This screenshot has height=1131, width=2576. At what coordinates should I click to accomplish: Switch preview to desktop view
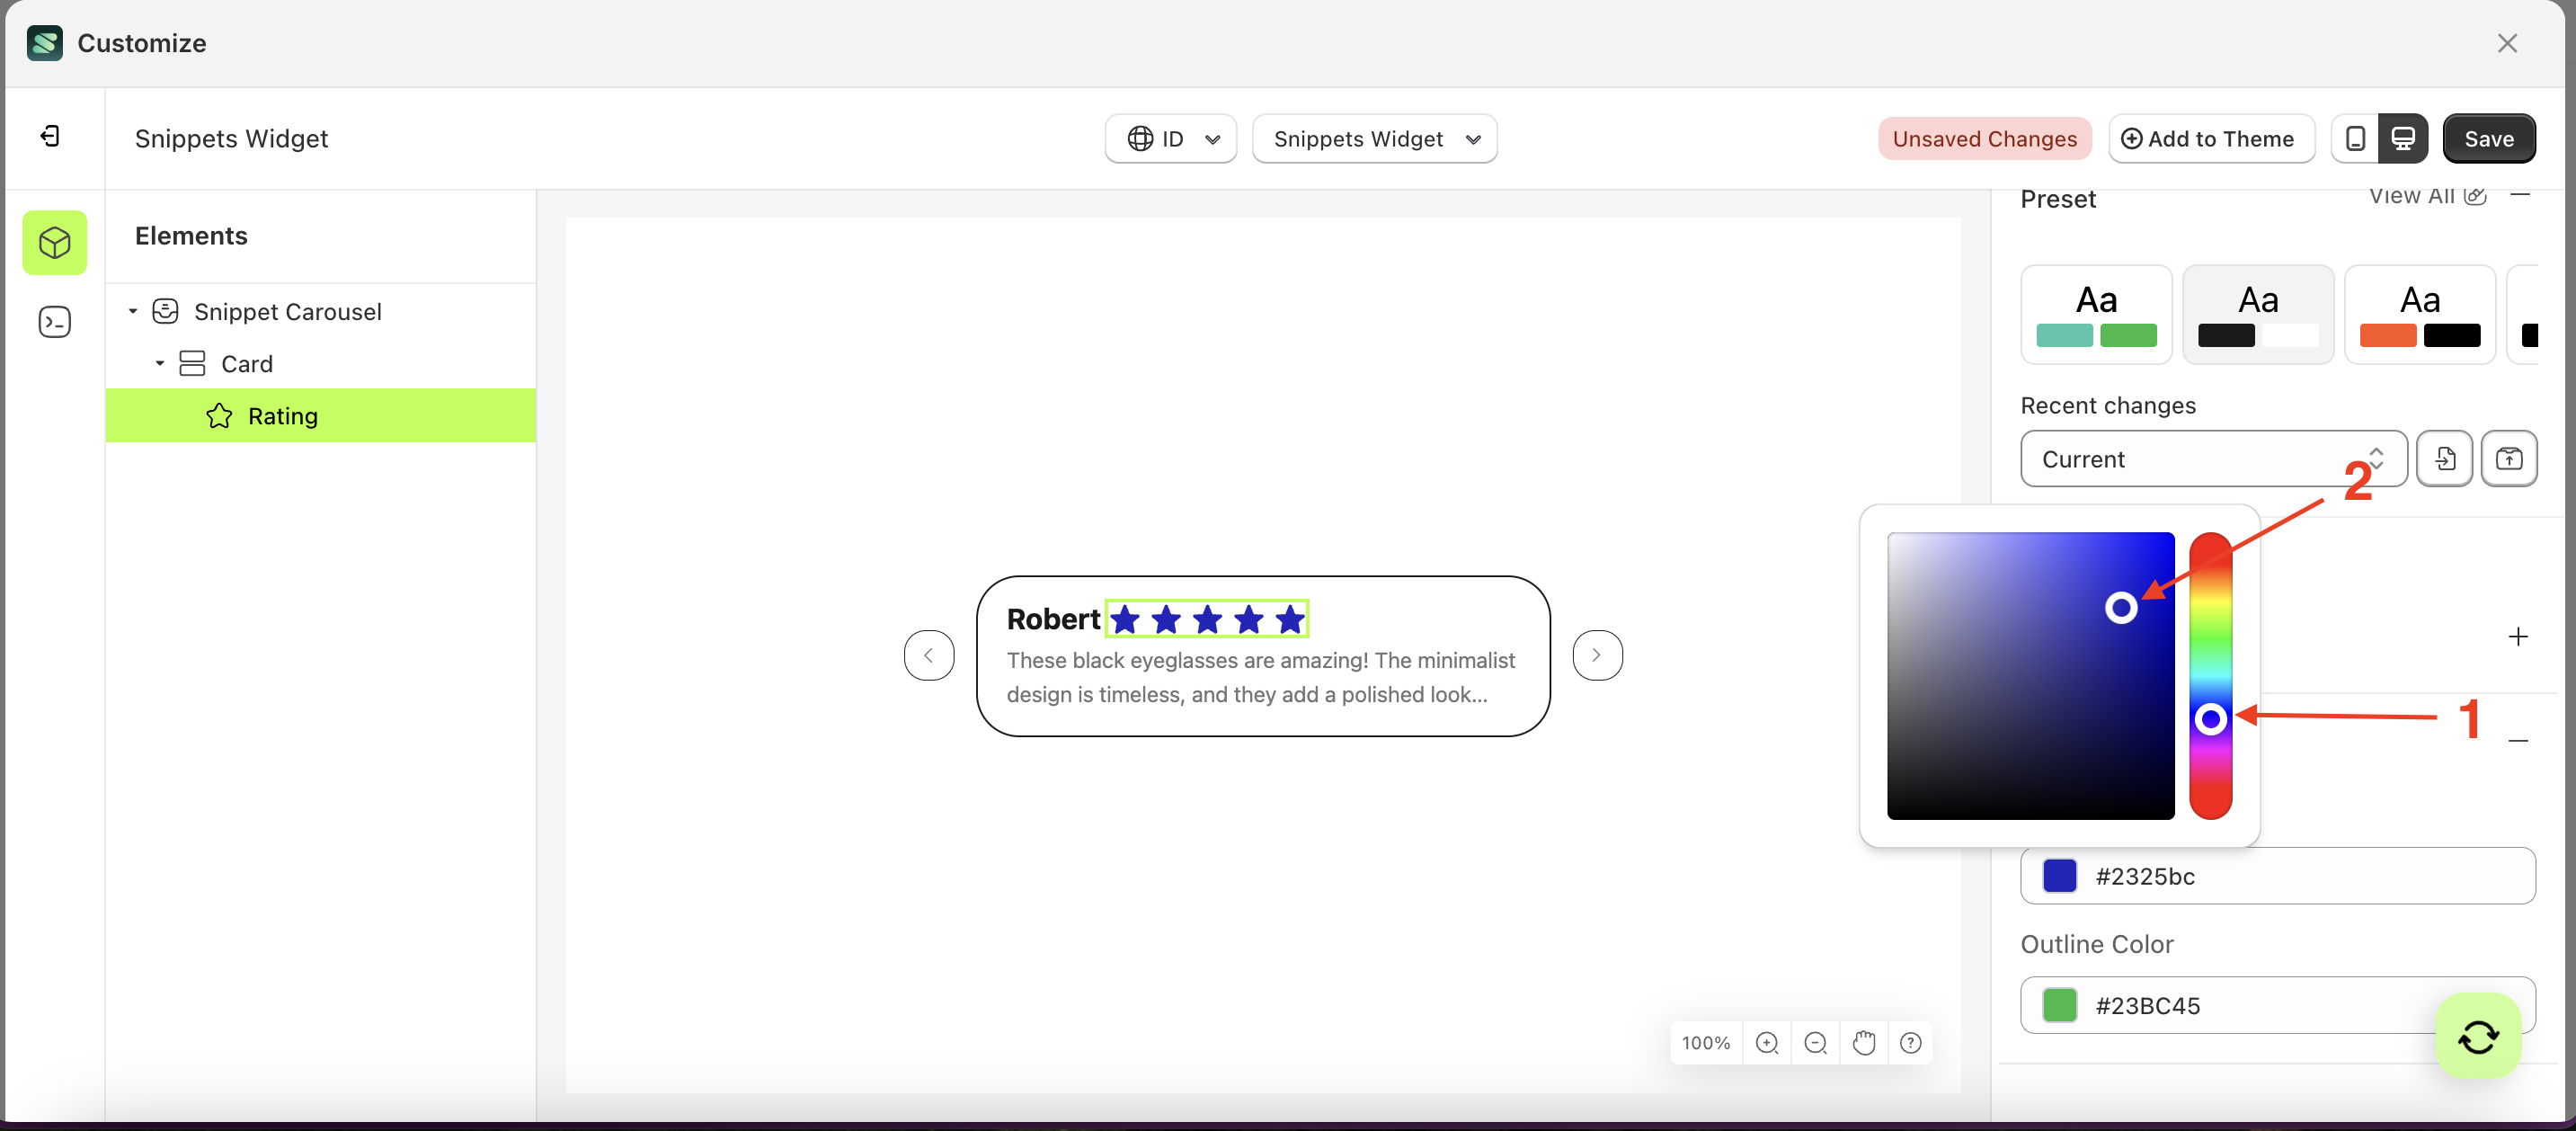coord(2404,138)
